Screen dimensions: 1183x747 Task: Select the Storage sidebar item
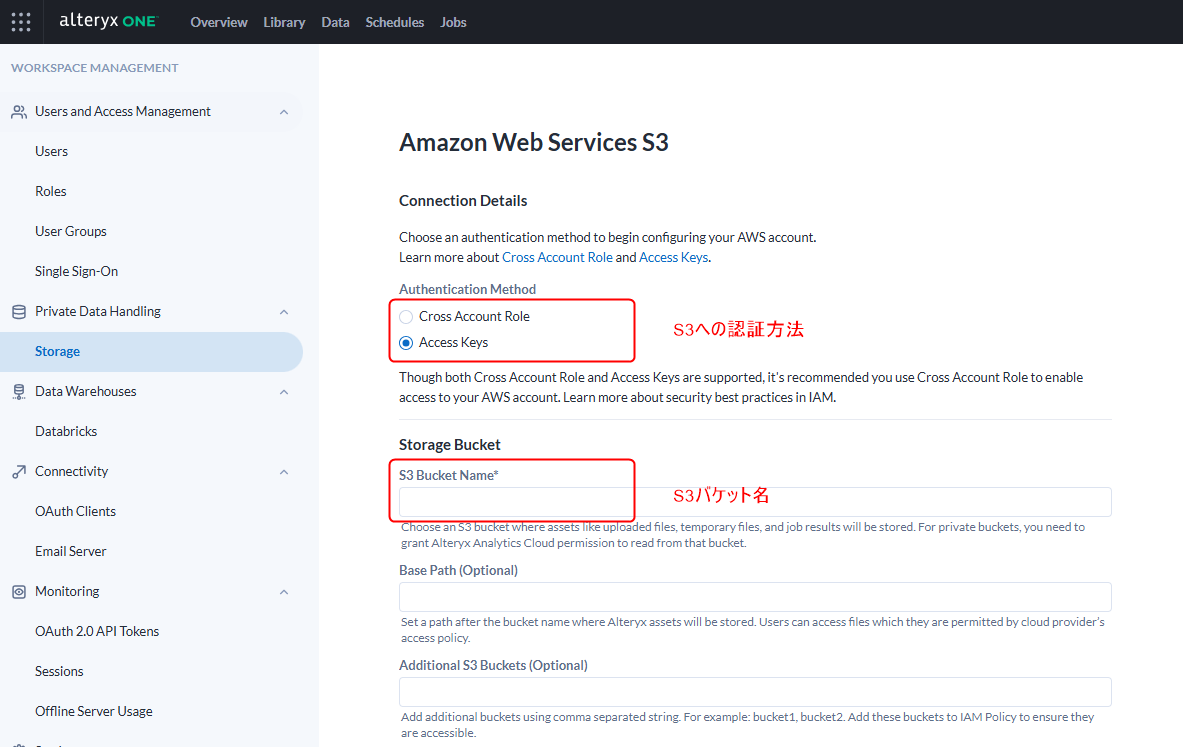point(151,352)
